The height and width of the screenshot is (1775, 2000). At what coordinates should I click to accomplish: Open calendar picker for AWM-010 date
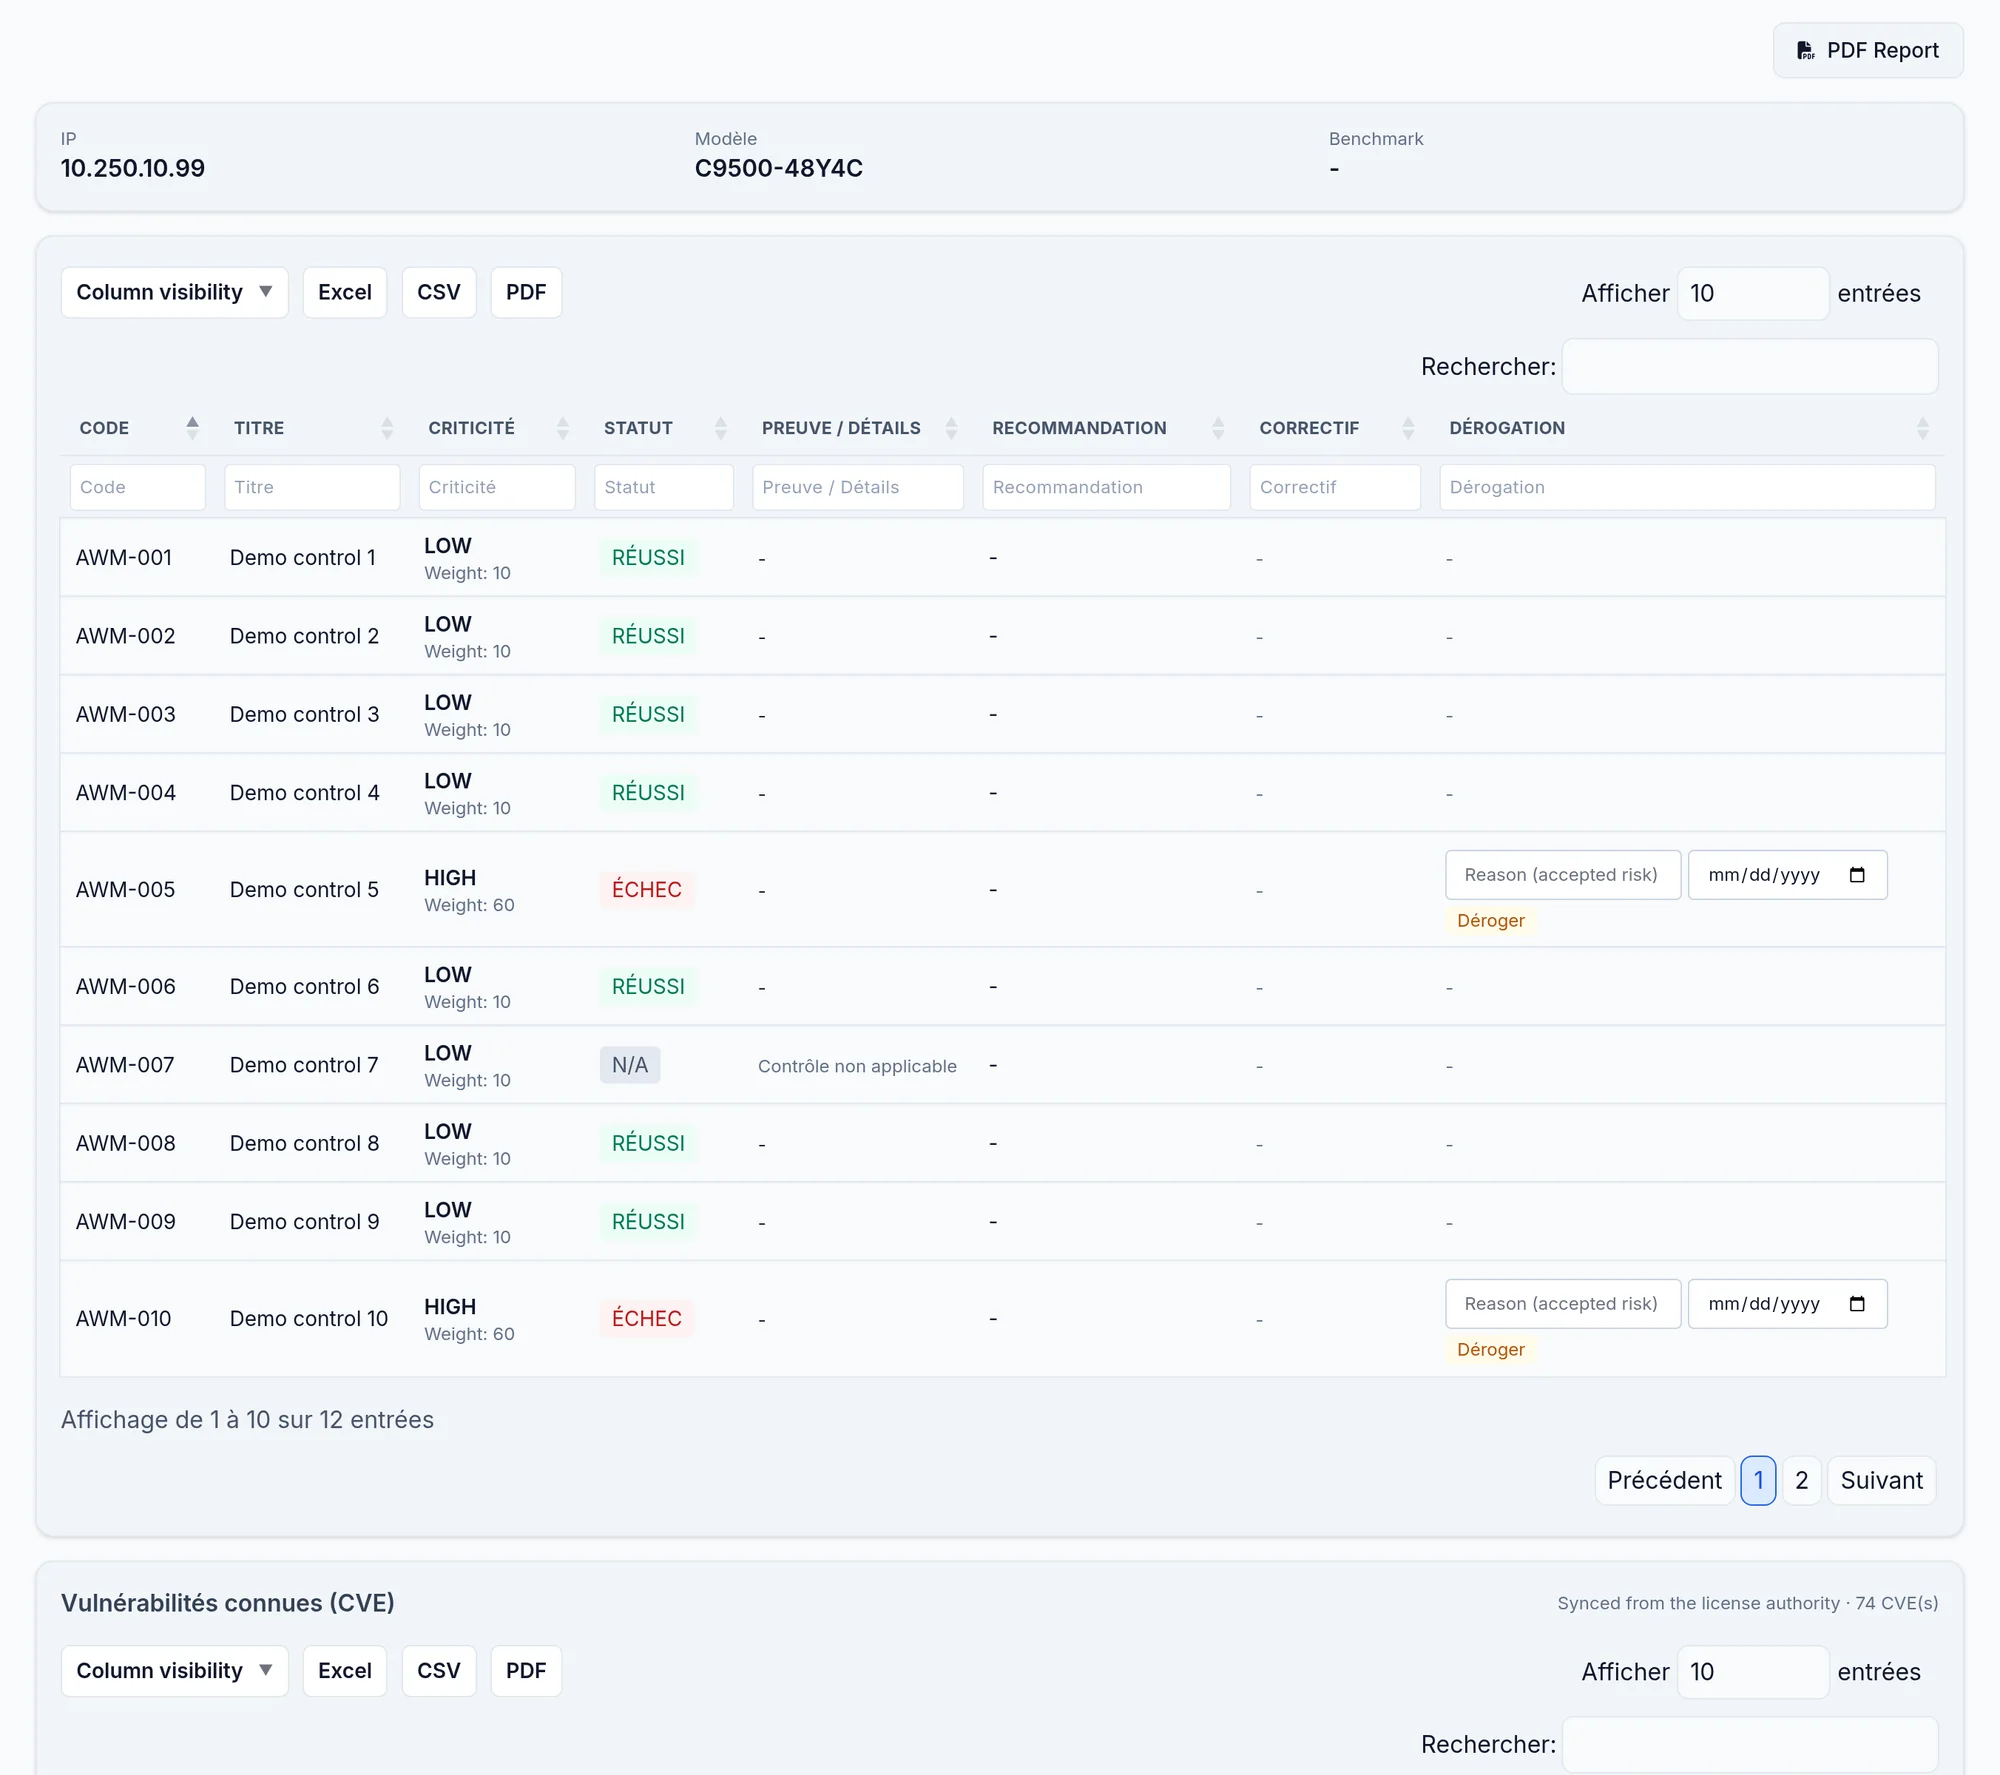[x=1857, y=1304]
